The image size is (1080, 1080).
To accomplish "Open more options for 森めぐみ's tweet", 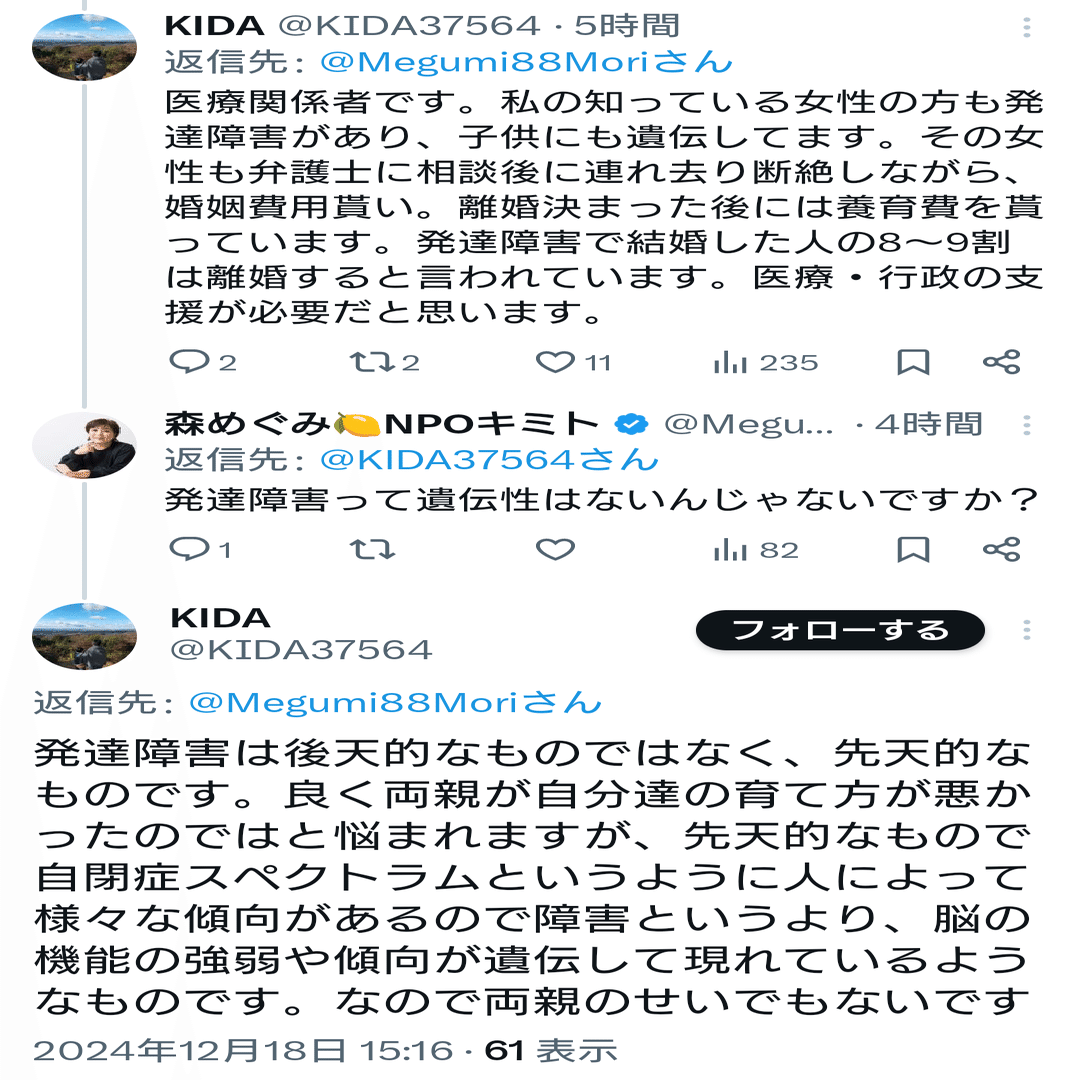I will tap(1027, 425).
